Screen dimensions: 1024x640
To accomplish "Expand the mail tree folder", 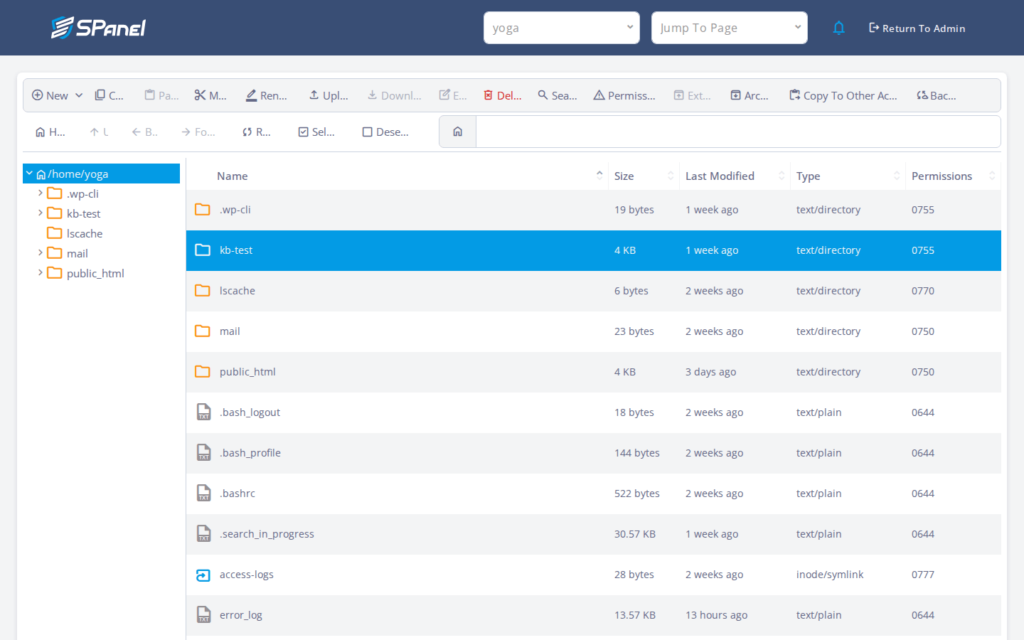I will (x=40, y=253).
